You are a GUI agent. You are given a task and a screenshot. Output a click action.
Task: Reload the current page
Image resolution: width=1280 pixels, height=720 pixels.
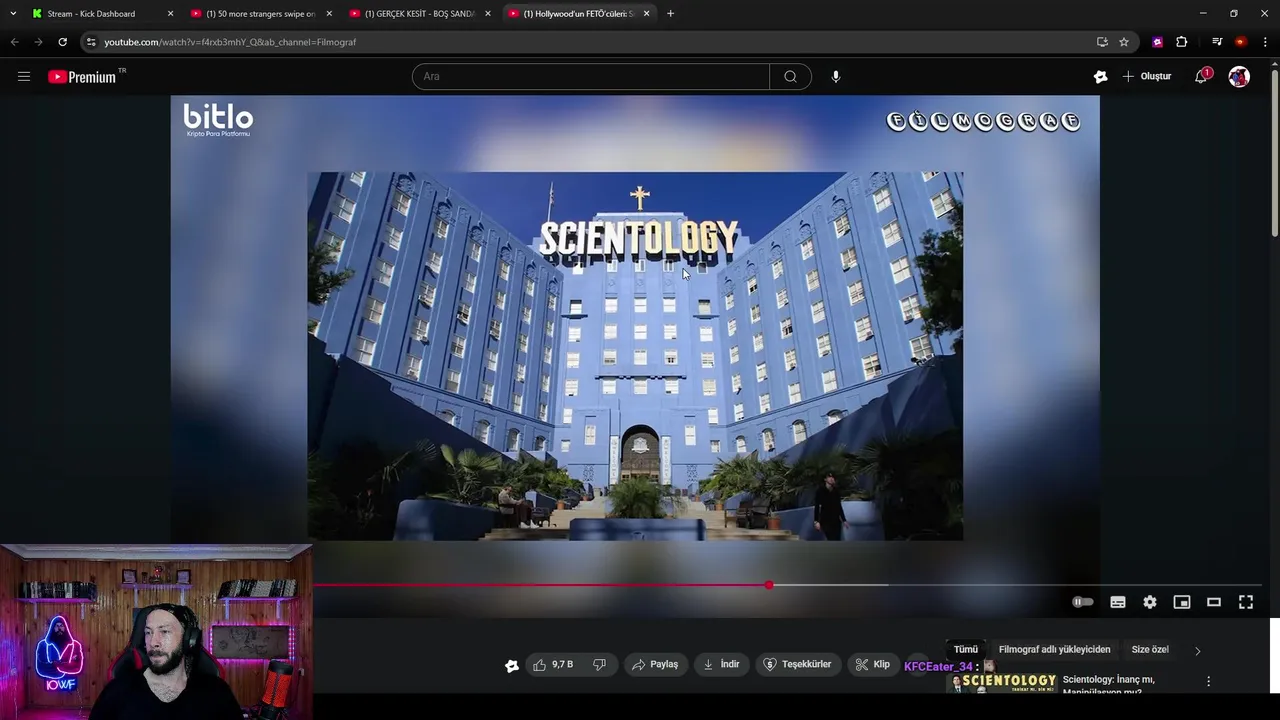click(62, 42)
